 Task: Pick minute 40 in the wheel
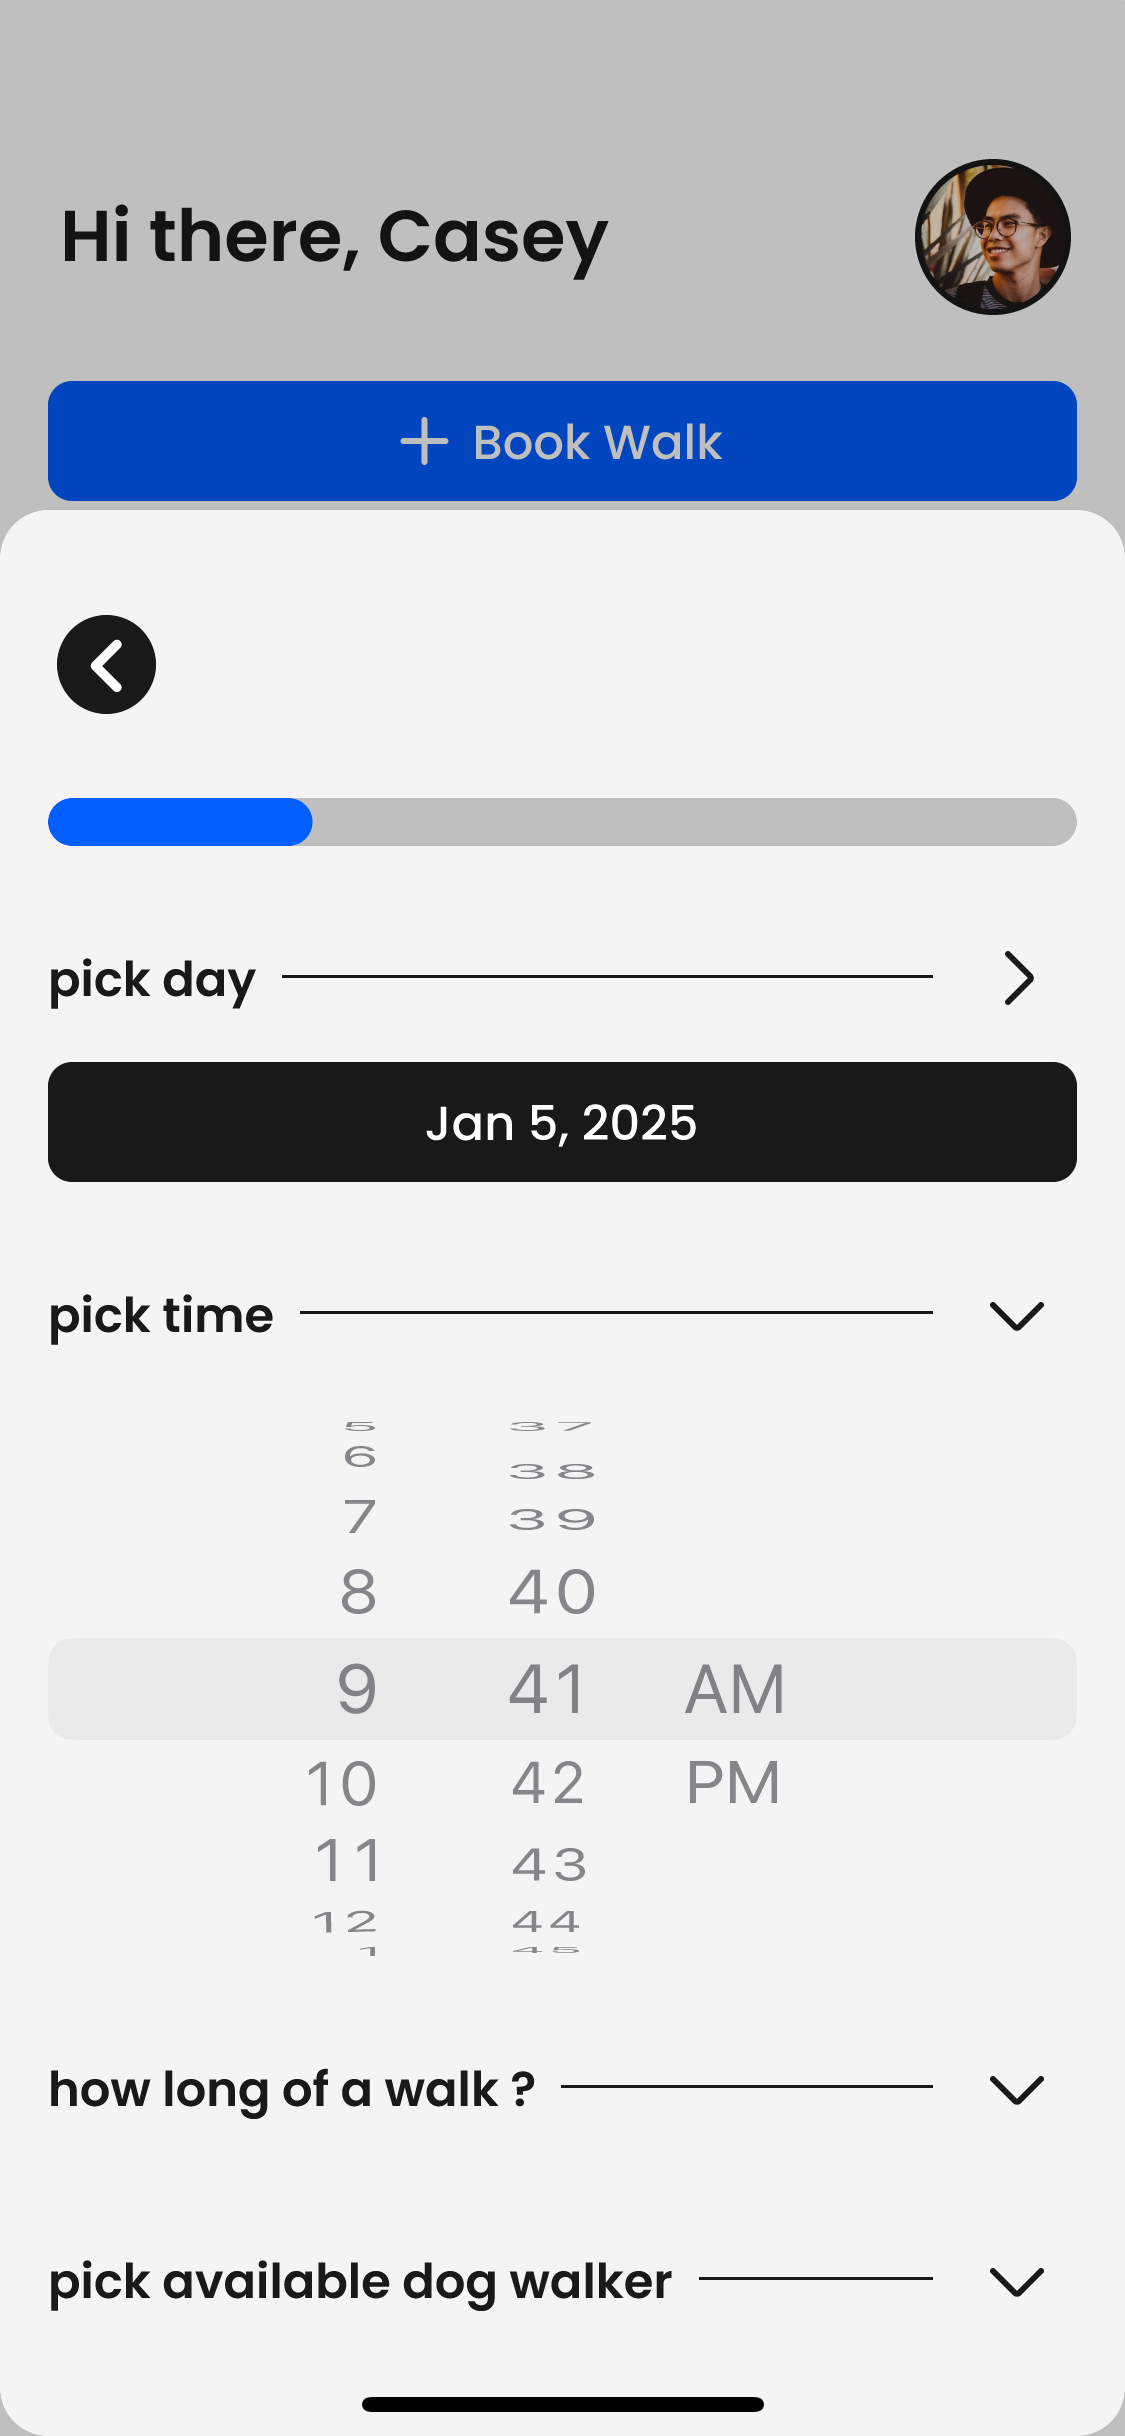tap(552, 1591)
